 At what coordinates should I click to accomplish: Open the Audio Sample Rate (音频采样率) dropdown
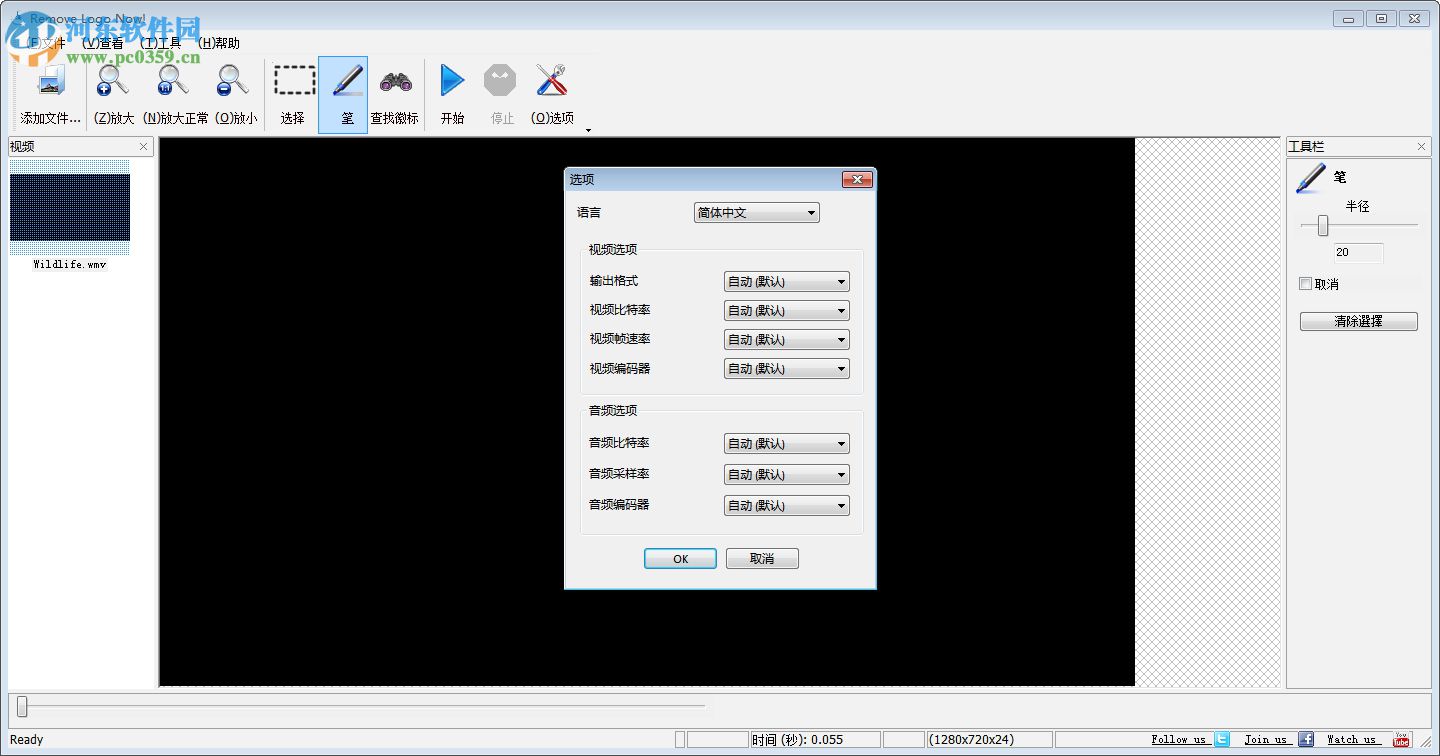tap(787, 475)
